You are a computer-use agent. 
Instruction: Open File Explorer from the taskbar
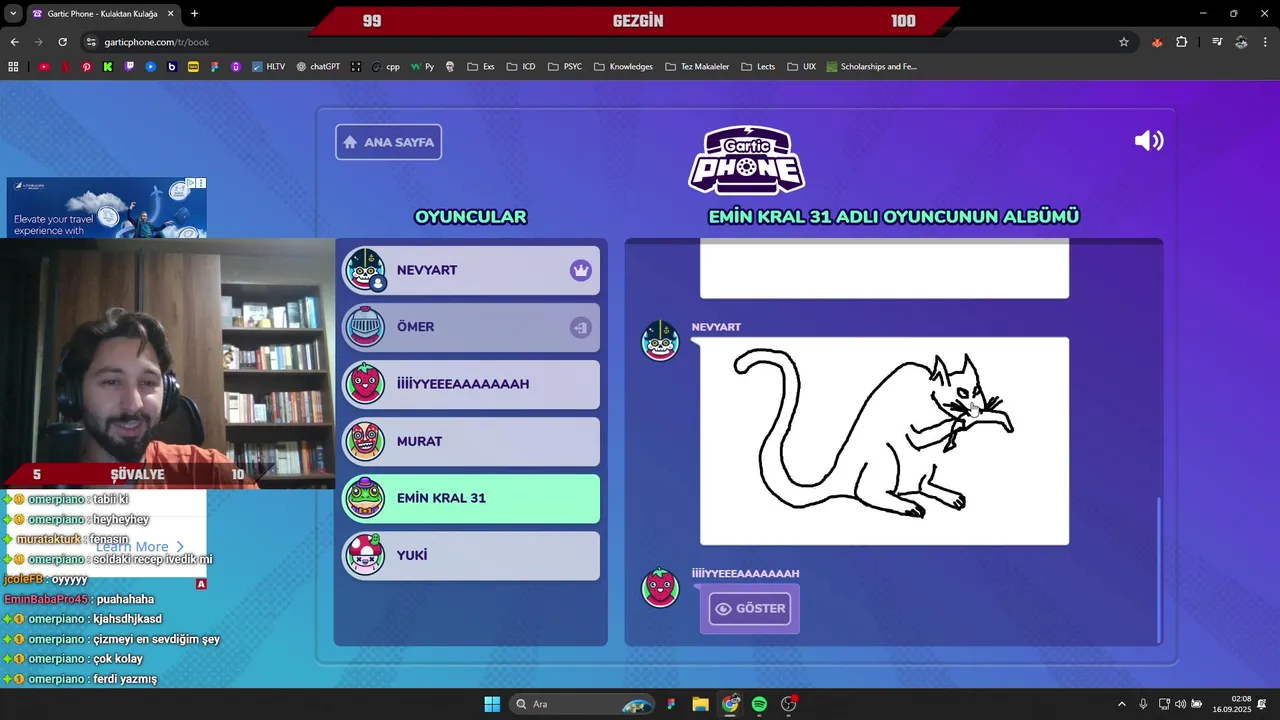tap(700, 704)
